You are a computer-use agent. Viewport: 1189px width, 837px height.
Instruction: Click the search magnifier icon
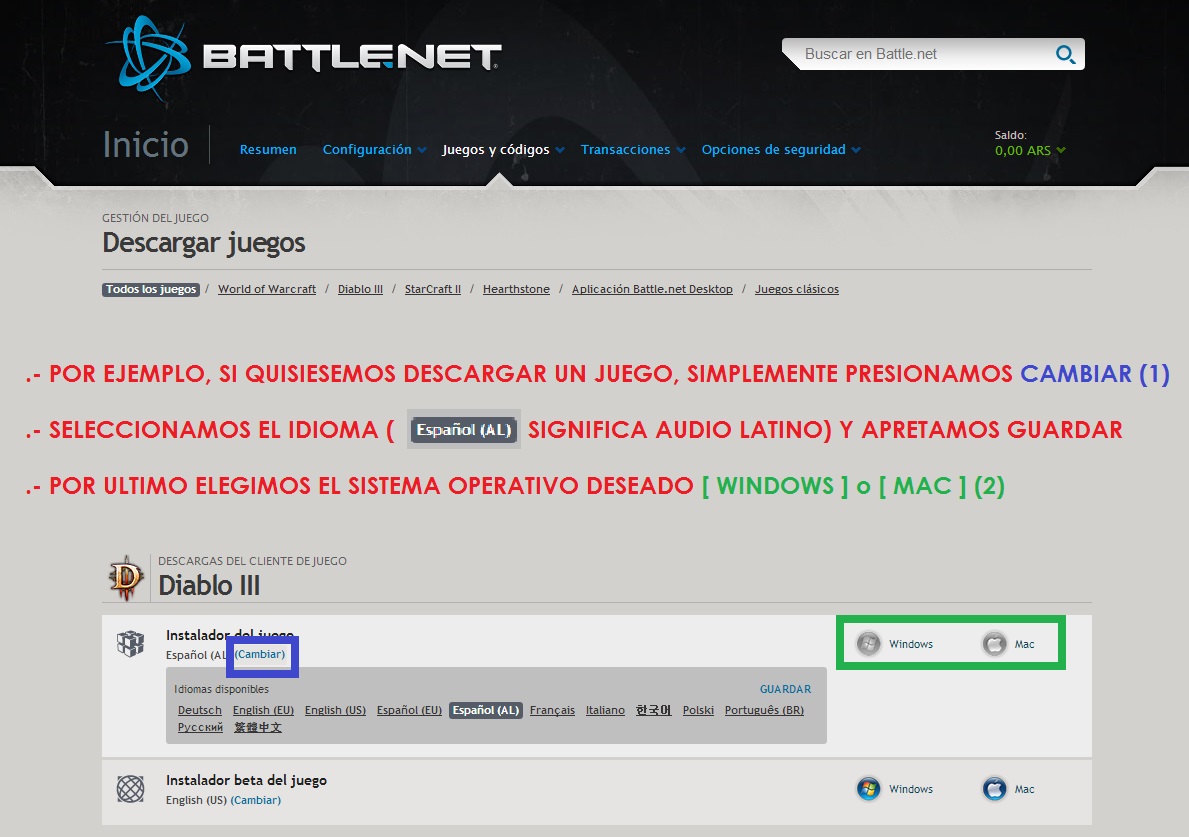tap(1065, 55)
